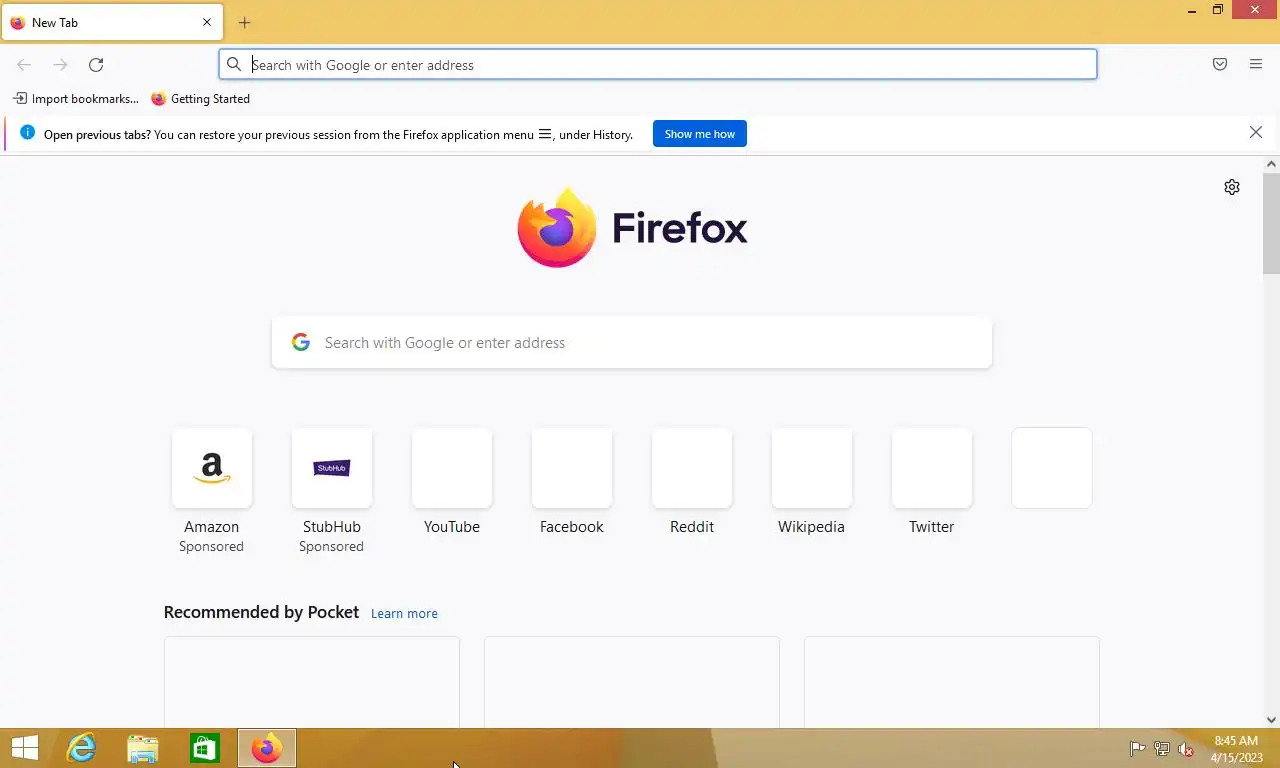Click the info icon in notification bar
1280x768 pixels.
pyautogui.click(x=27, y=133)
